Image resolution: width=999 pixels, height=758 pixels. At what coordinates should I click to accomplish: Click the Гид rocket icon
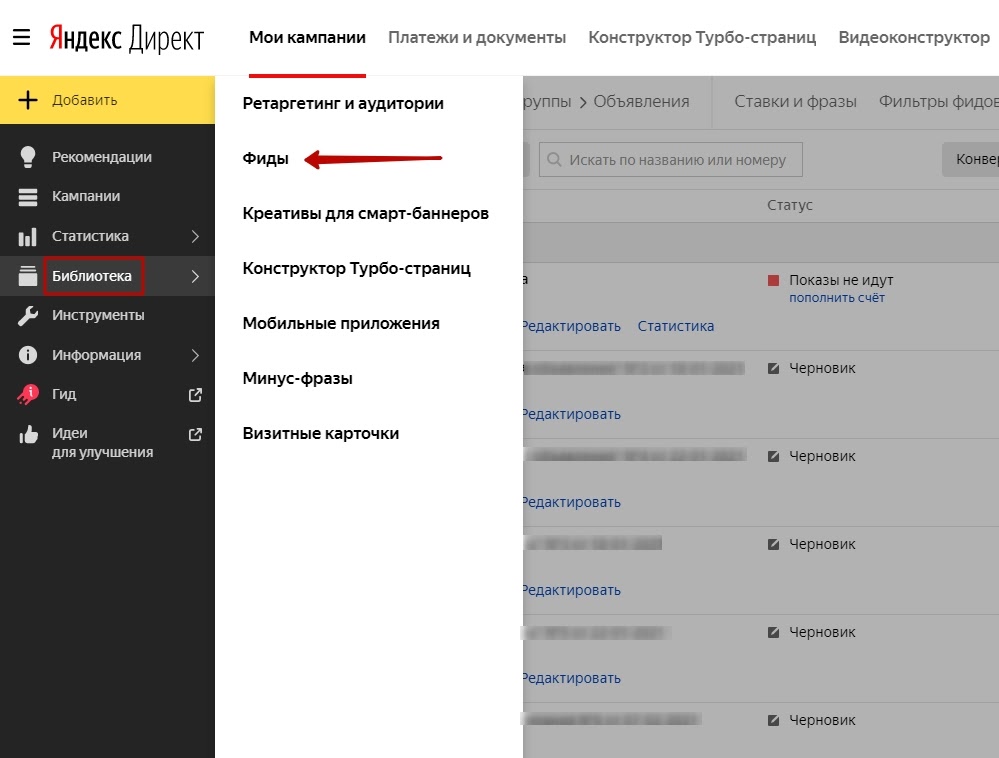(28, 394)
